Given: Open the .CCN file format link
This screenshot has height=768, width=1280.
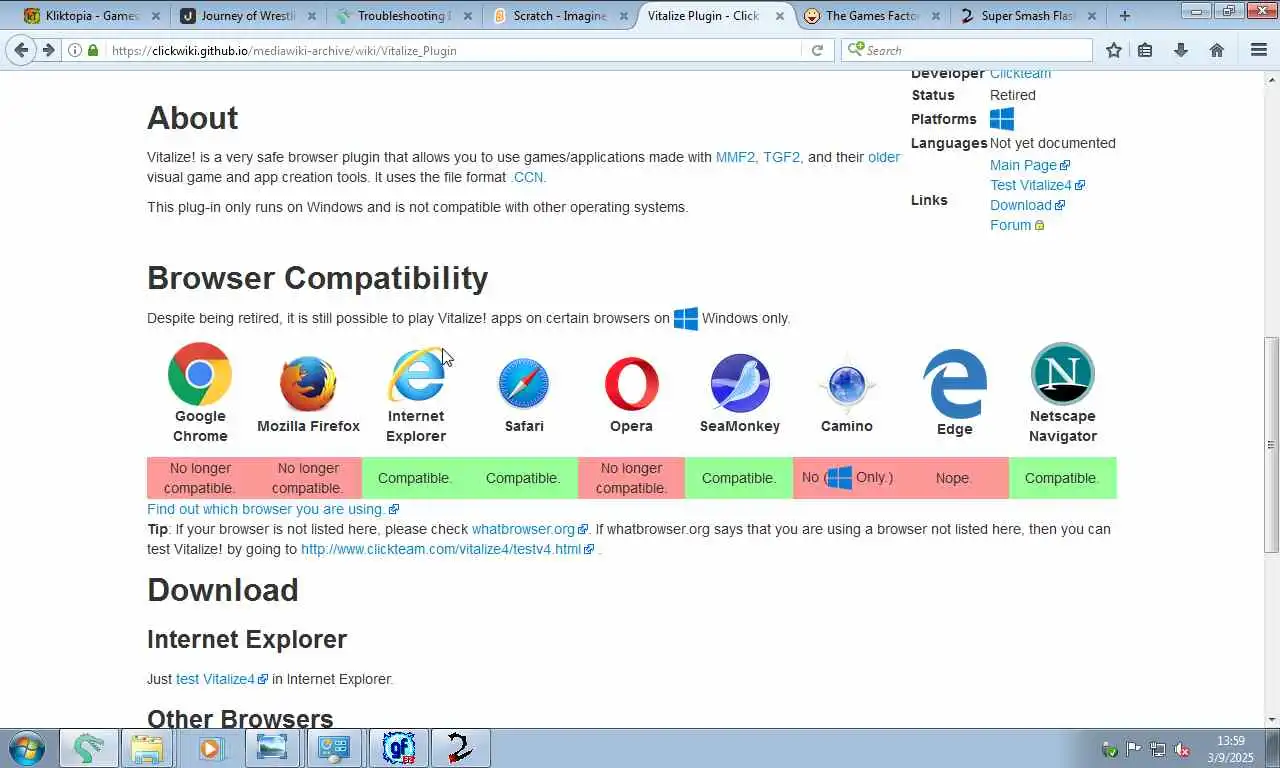Looking at the screenshot, I should point(527,177).
